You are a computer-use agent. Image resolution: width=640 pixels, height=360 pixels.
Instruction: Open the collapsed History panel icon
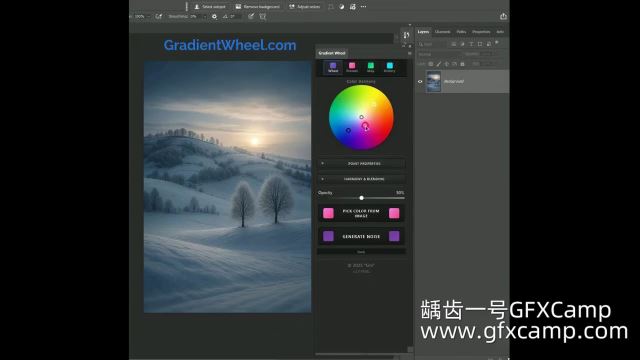tap(406, 36)
